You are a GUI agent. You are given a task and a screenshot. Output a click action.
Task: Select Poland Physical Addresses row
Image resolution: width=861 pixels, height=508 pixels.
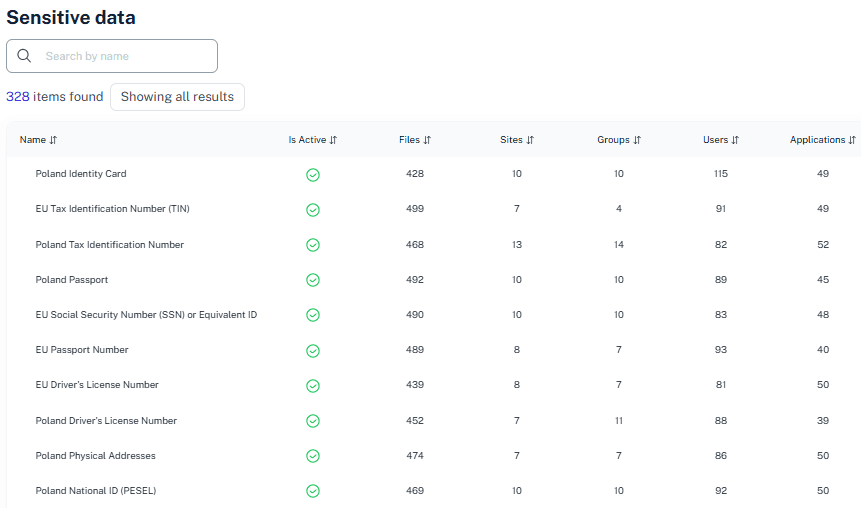click(96, 456)
